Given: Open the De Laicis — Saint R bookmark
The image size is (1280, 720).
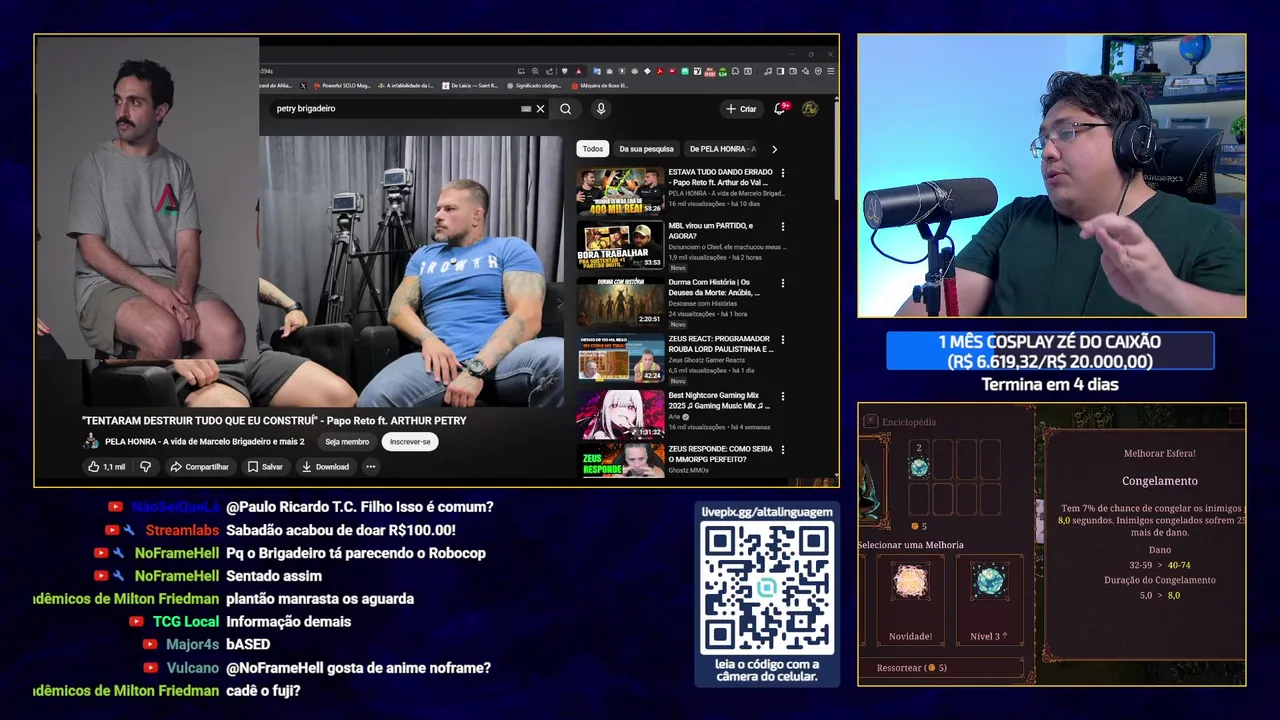Looking at the screenshot, I should [x=469, y=86].
